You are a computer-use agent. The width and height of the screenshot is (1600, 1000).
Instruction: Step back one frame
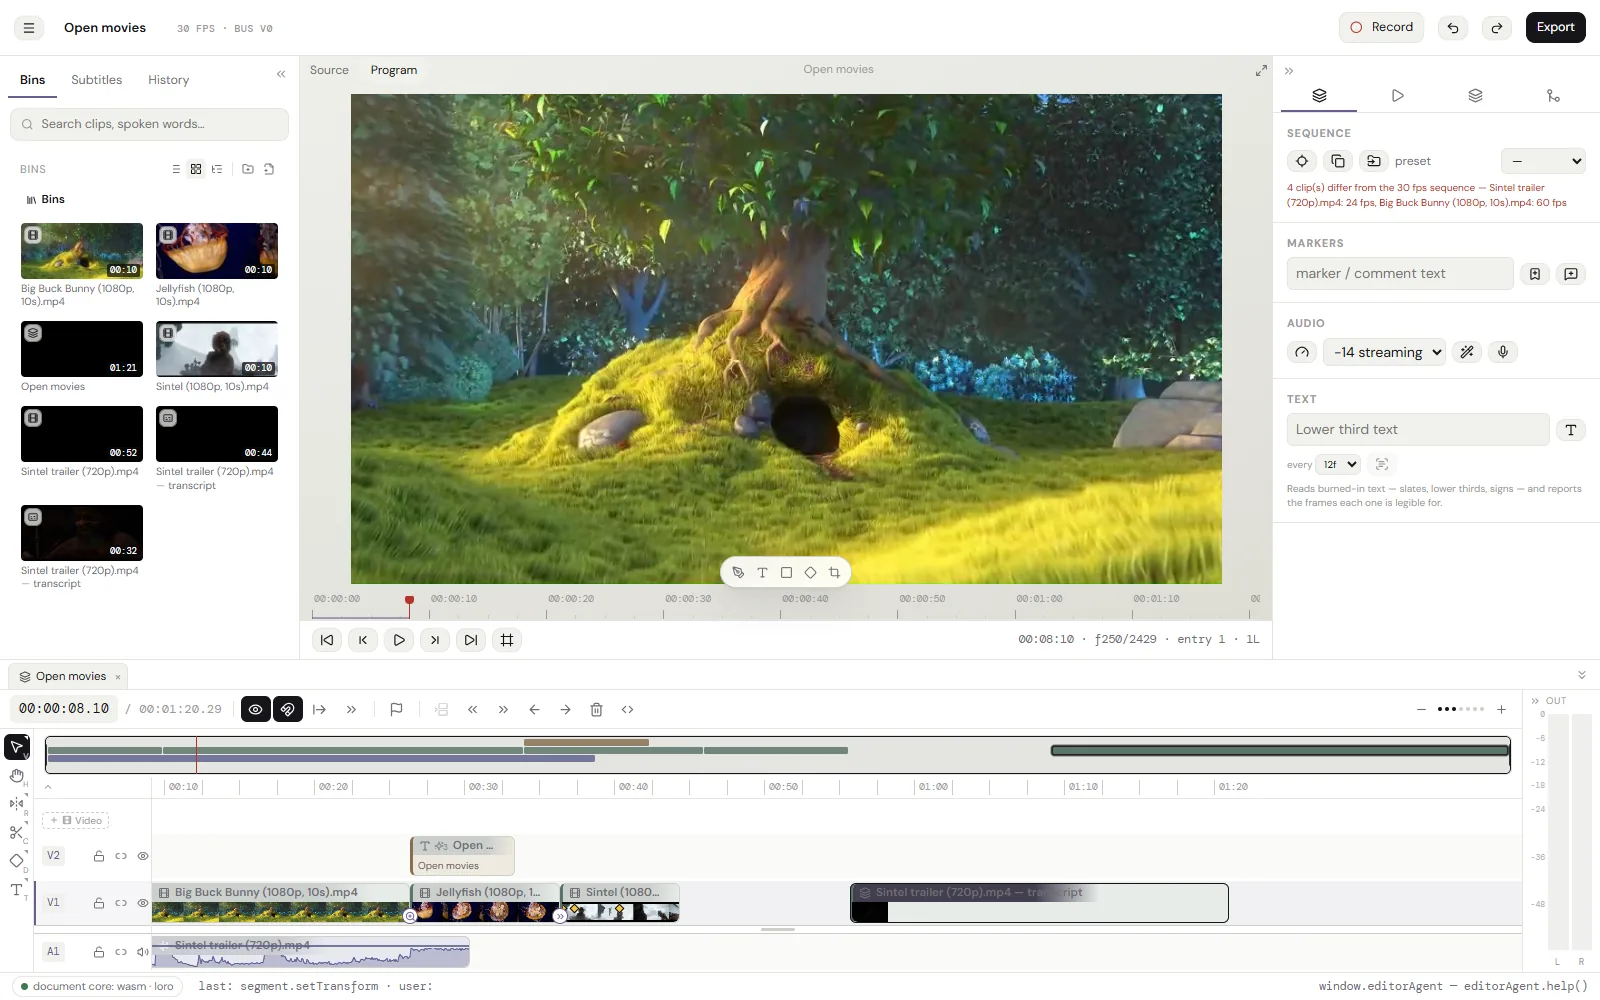pyautogui.click(x=363, y=640)
